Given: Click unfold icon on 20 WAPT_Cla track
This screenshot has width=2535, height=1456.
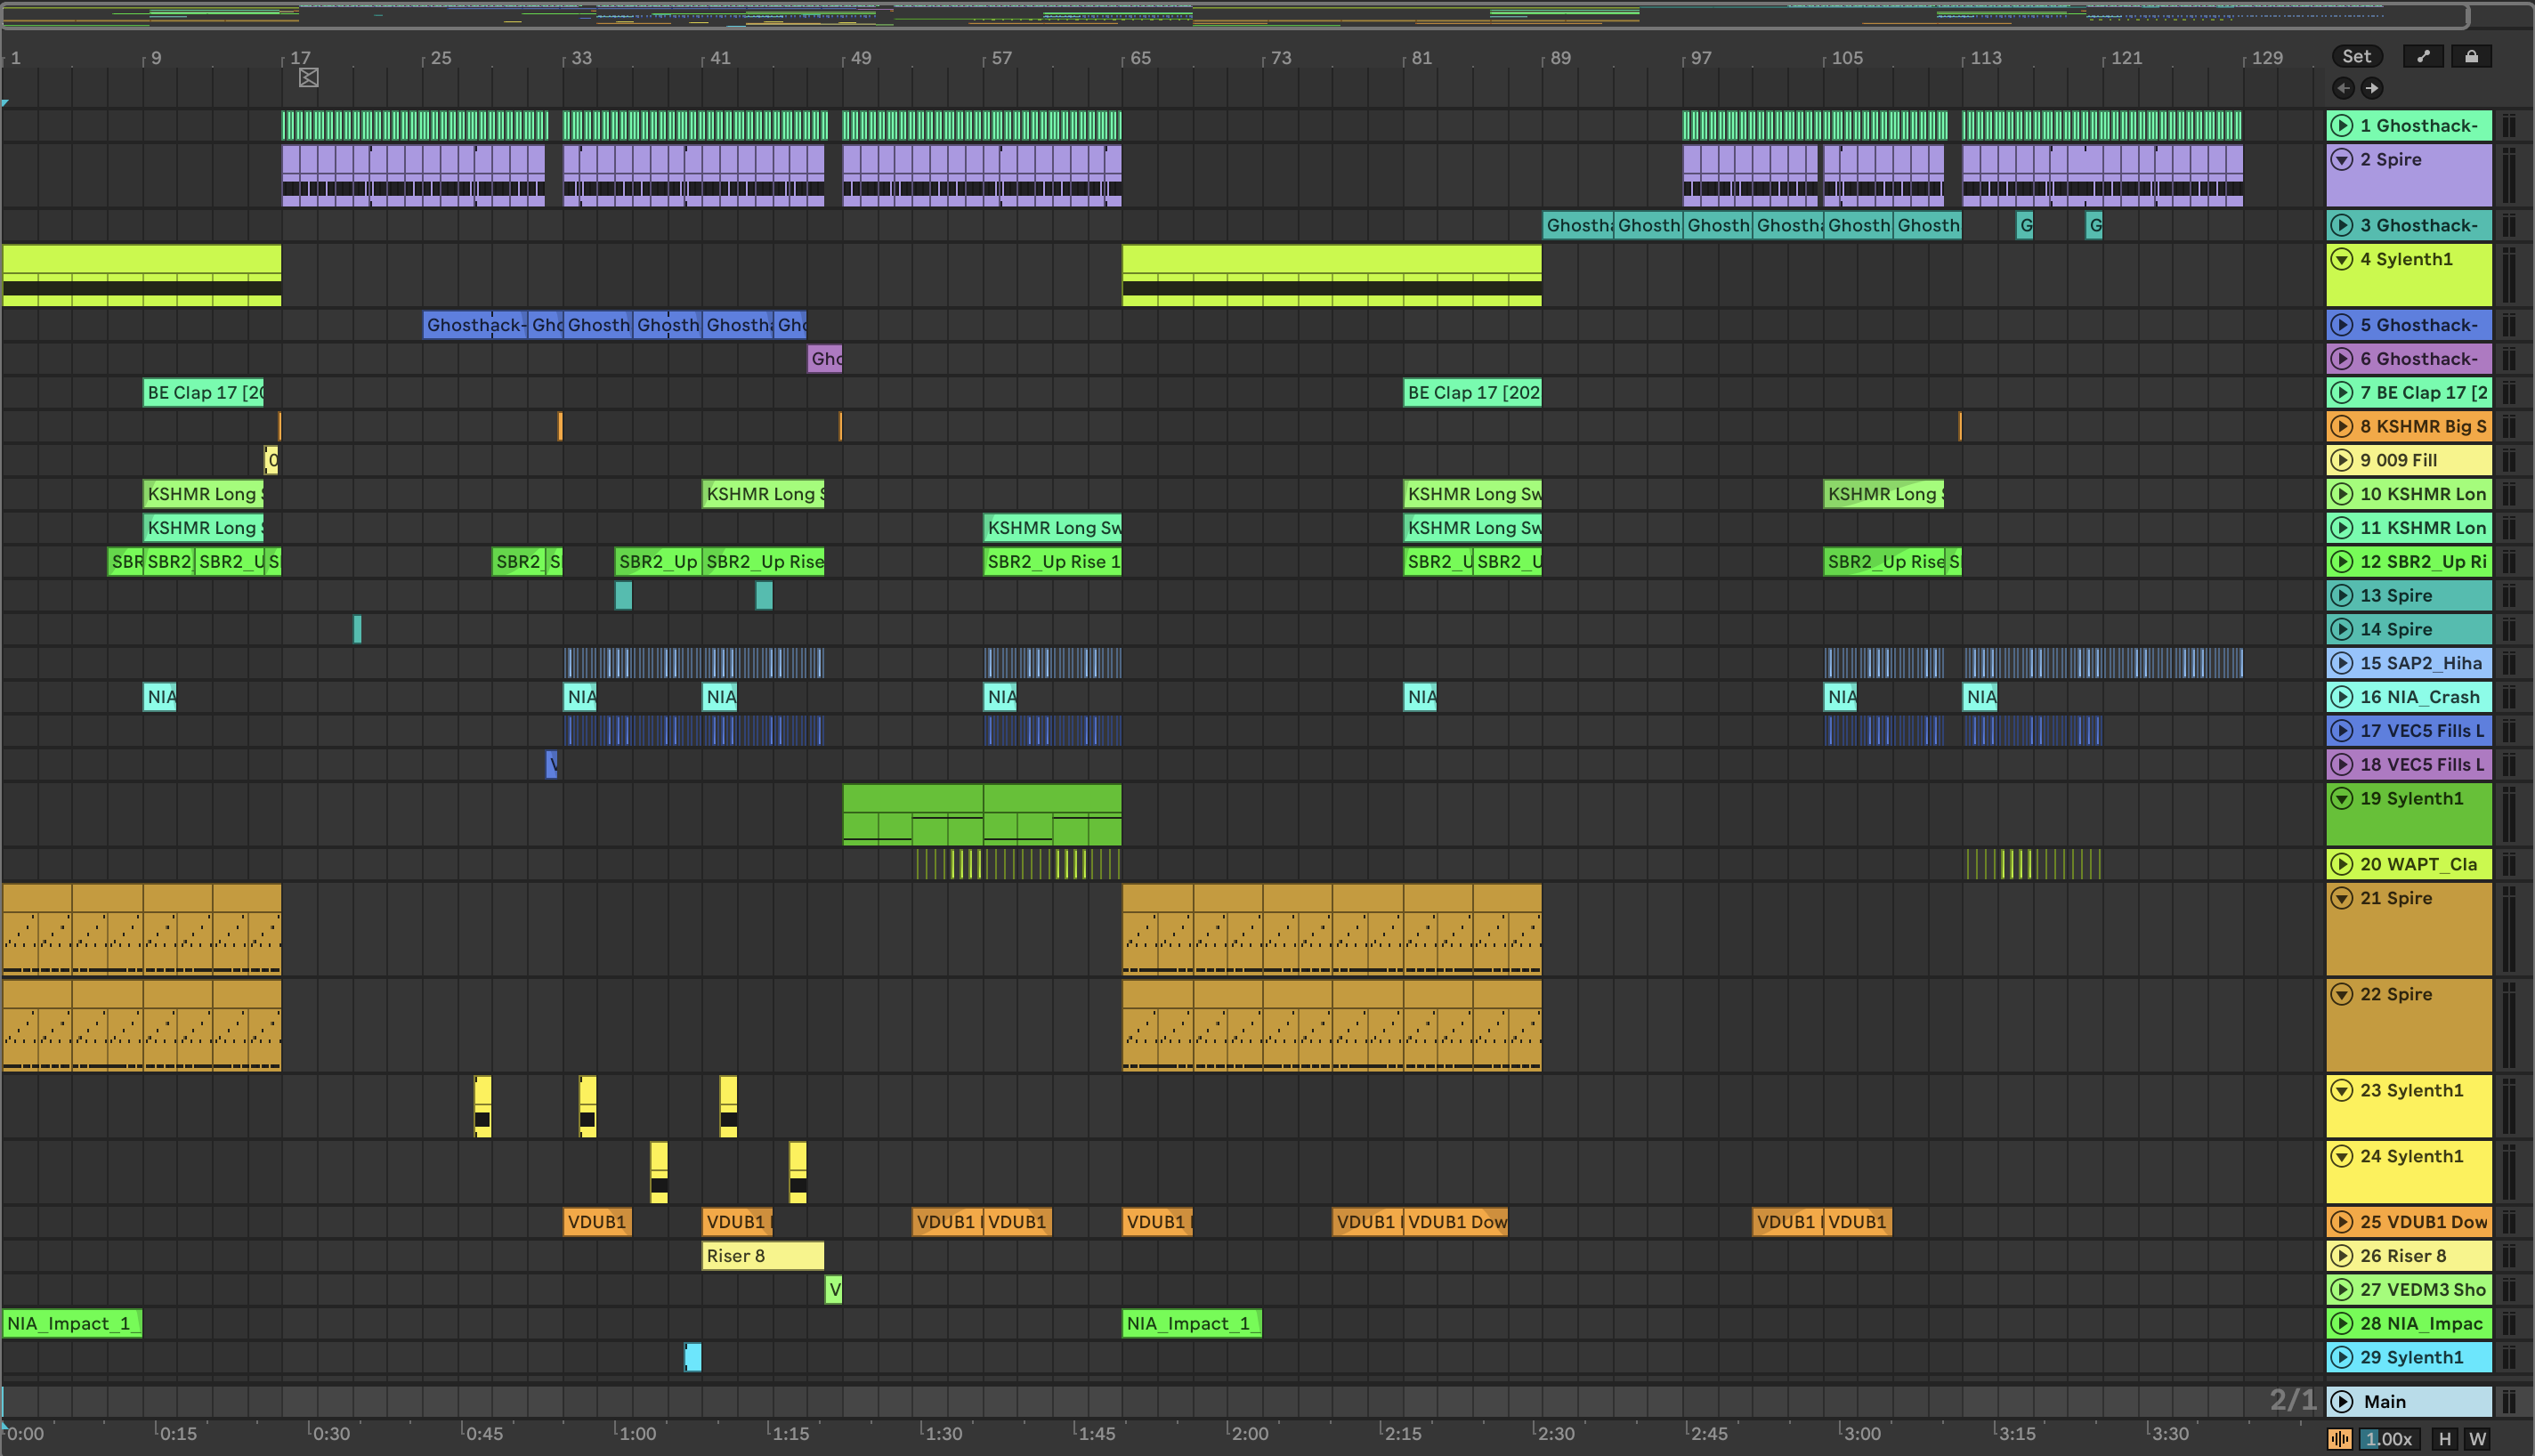Looking at the screenshot, I should (2341, 864).
